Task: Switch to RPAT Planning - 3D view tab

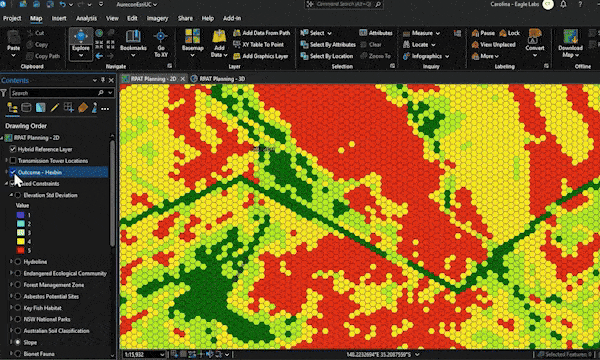Action: click(x=218, y=79)
